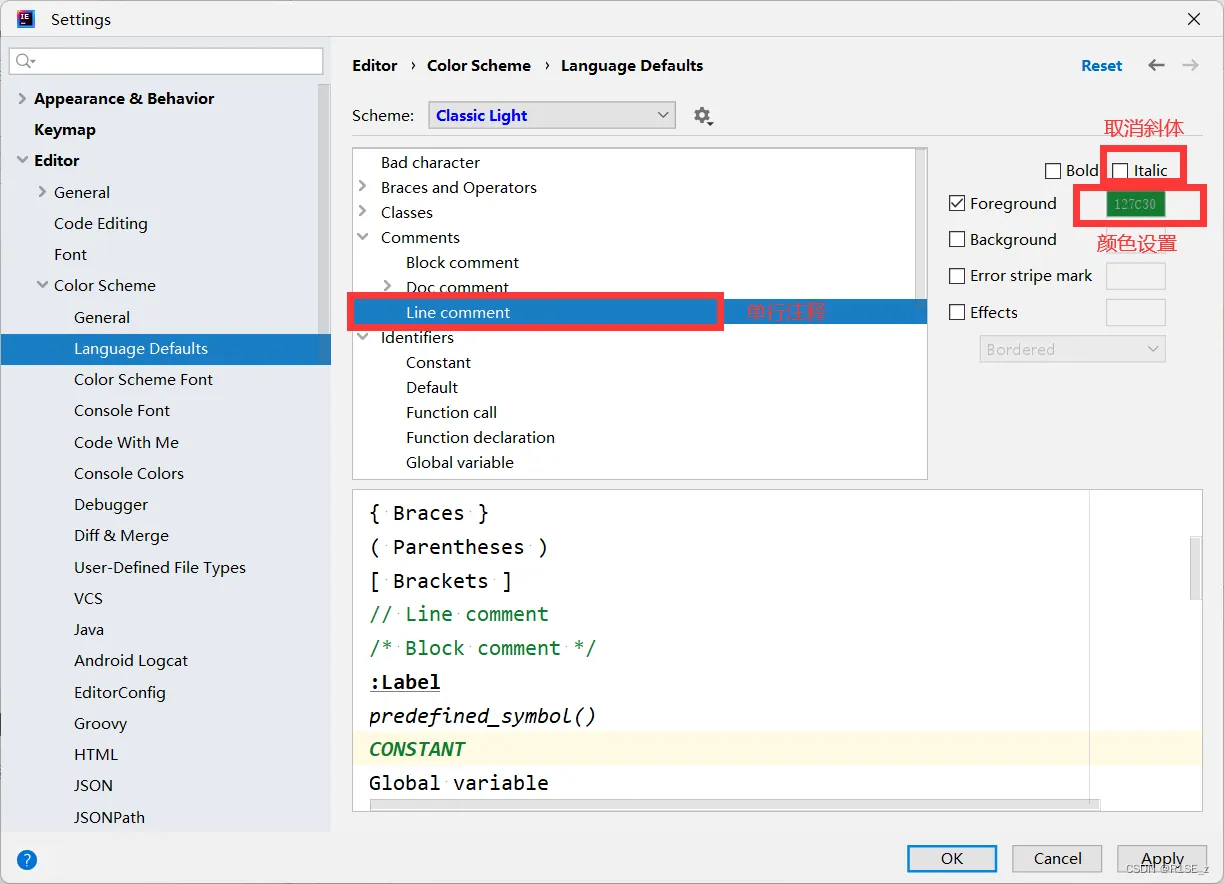Enable the Effects checkbox
1224x884 pixels.
point(957,313)
